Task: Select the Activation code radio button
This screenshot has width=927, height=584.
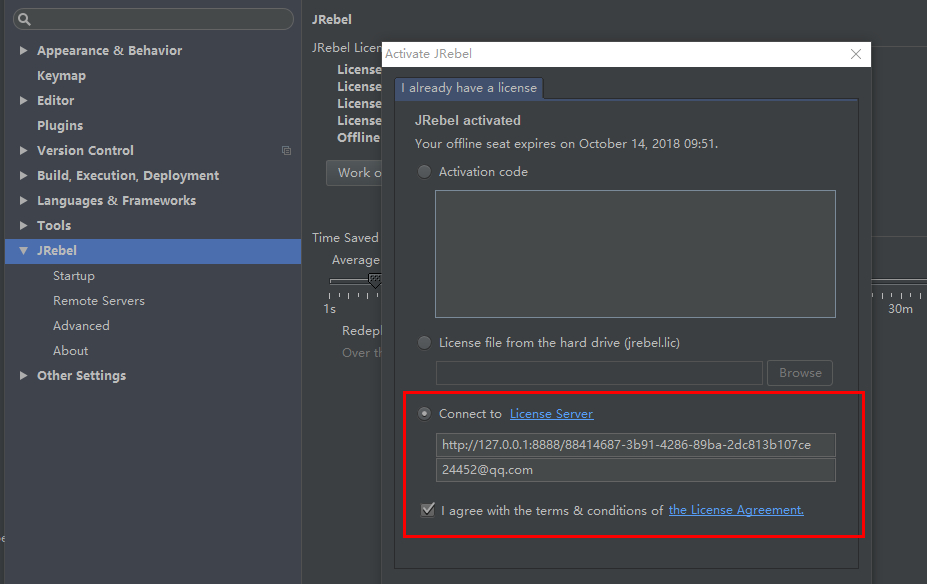Action: coord(424,172)
